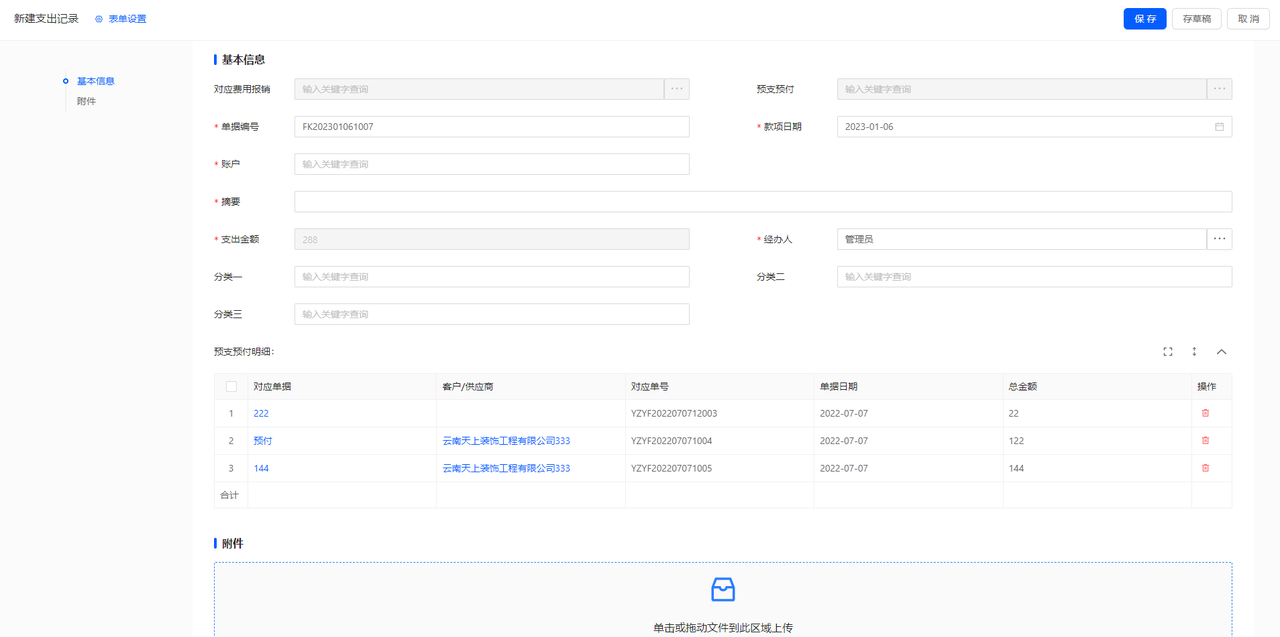Open 表单设置 form settings
This screenshot has height=637, width=1280.
pos(120,19)
